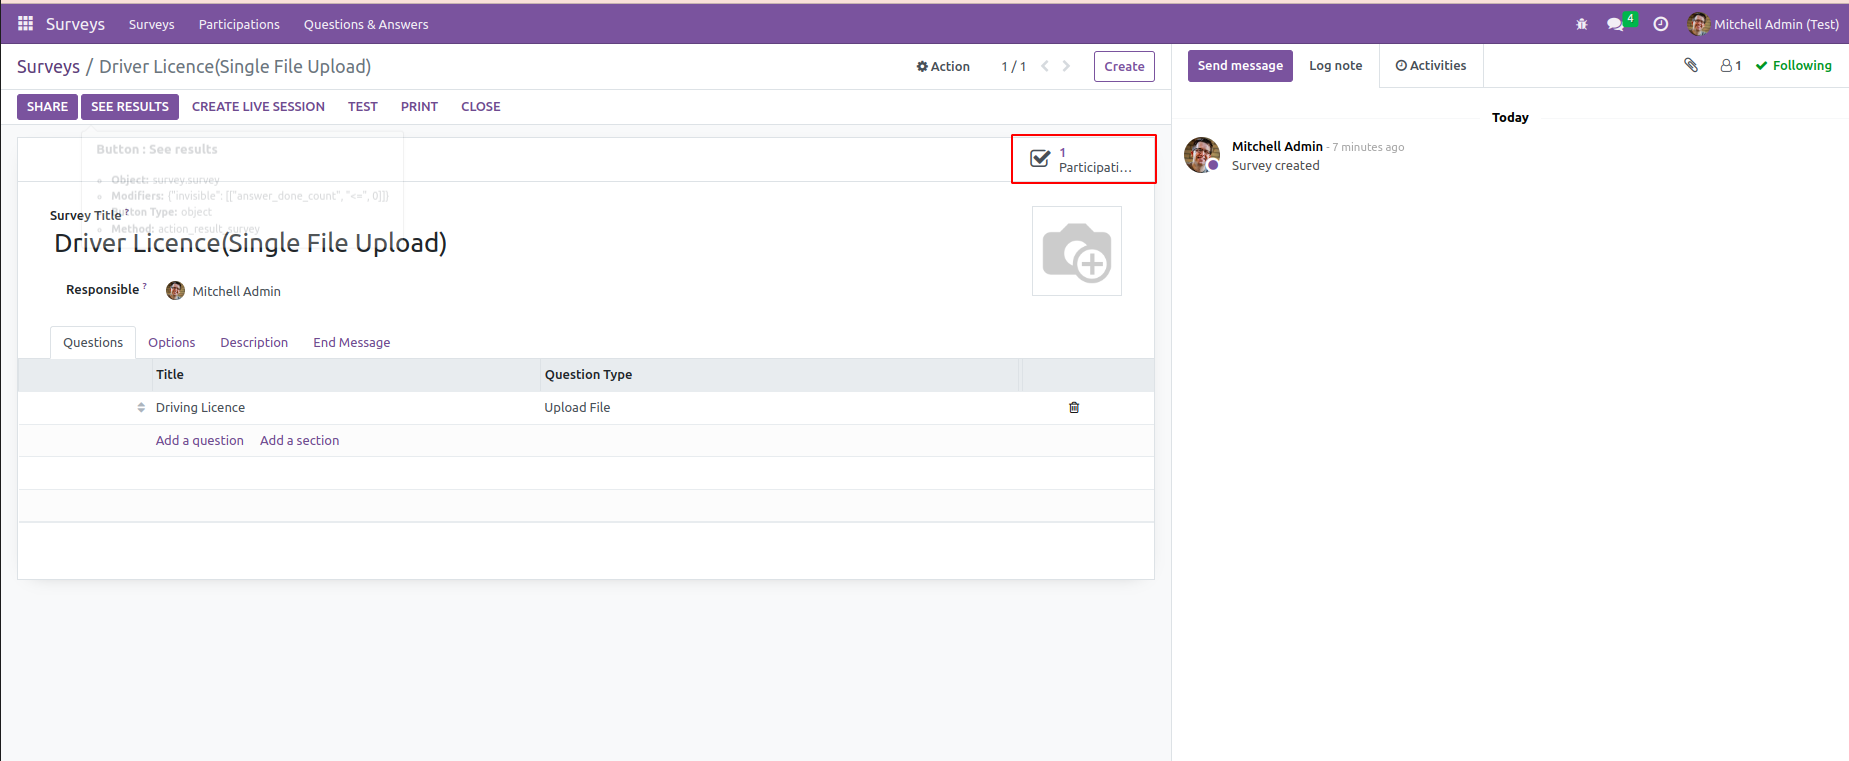The image size is (1849, 761).
Task: Delete the Driving Licence question row
Action: point(1074,407)
